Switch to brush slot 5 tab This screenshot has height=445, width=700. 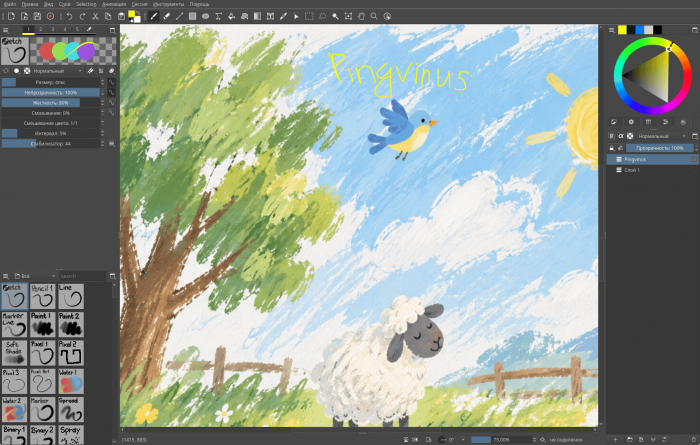[77, 29]
